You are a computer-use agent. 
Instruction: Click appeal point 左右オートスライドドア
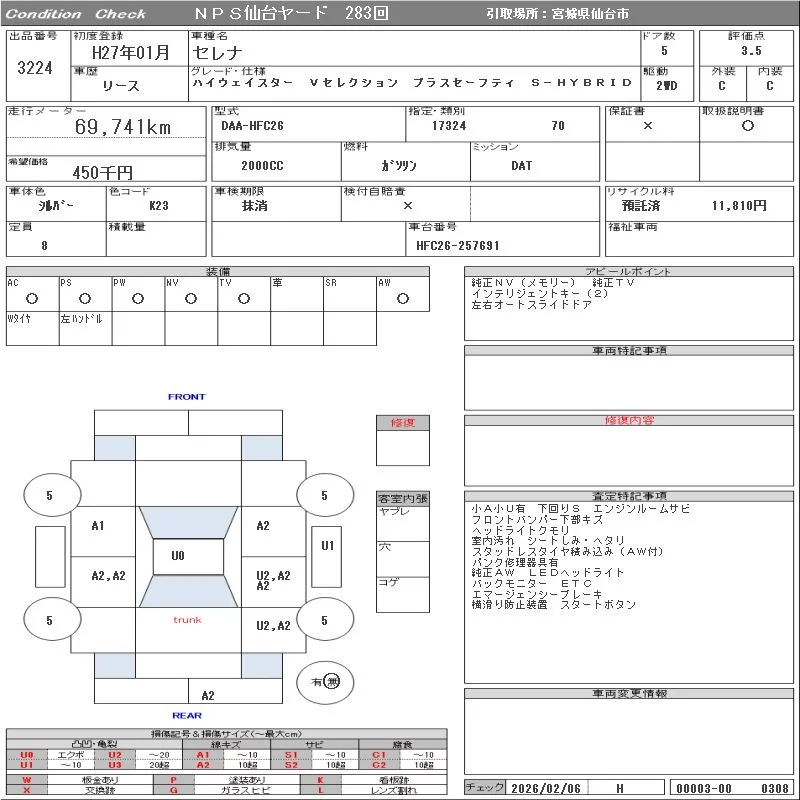(x=532, y=305)
